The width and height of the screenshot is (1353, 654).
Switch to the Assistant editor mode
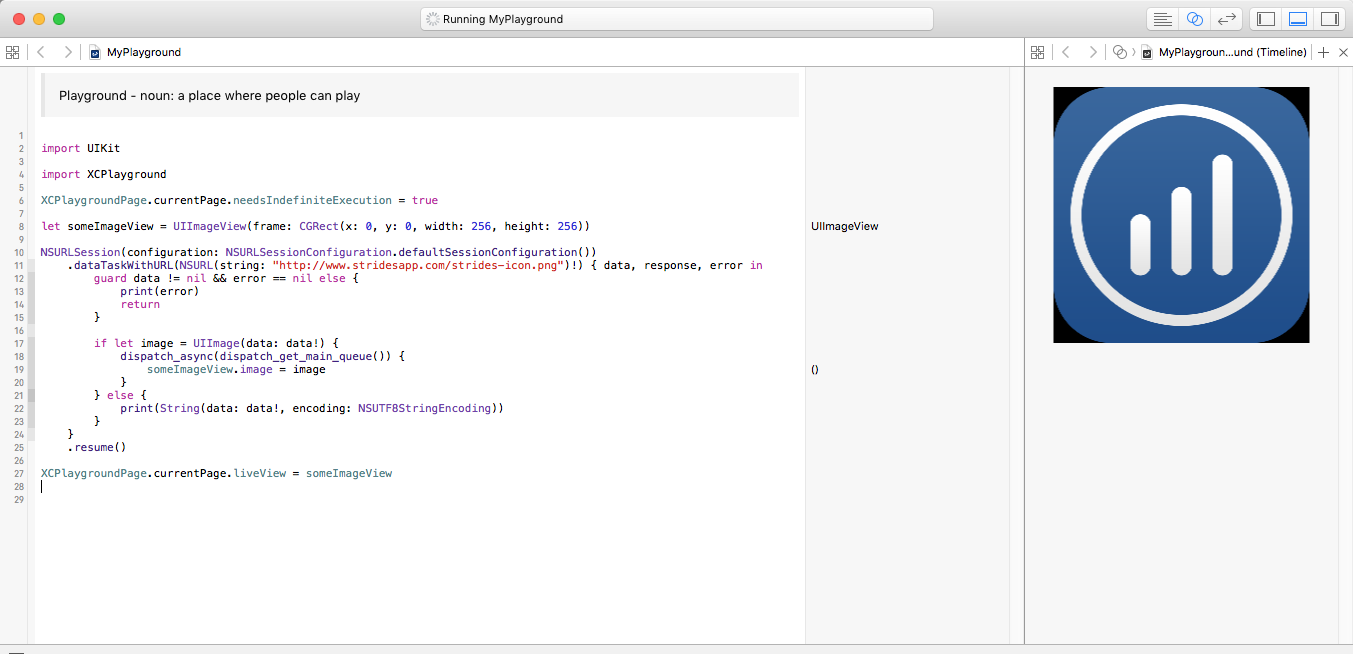[x=1194, y=19]
